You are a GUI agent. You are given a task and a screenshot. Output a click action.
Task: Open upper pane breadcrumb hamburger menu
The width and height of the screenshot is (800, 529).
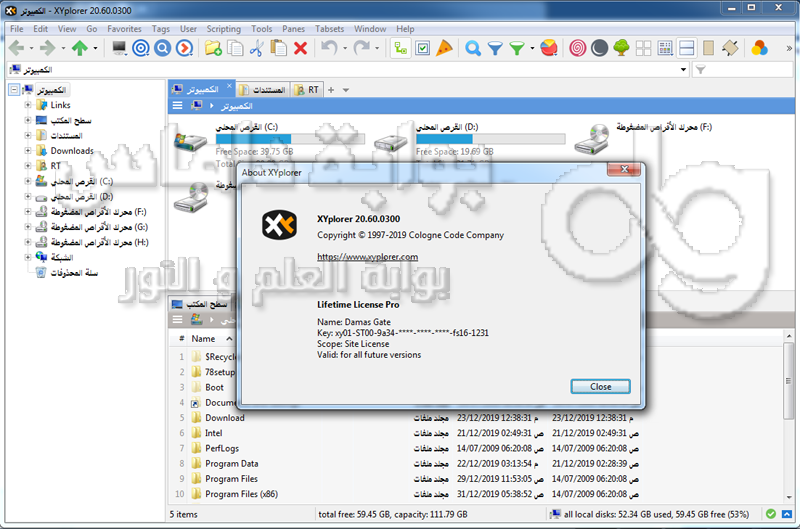point(178,106)
